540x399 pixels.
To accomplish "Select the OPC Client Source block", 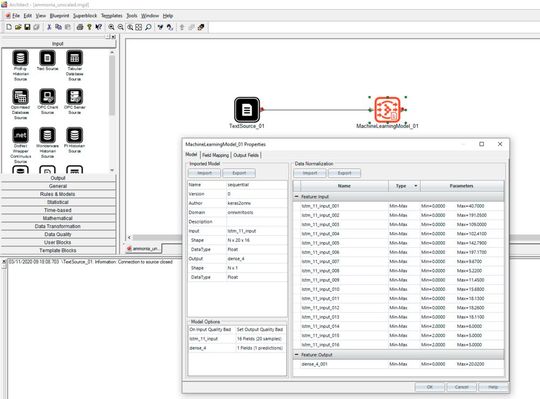I will (48, 97).
